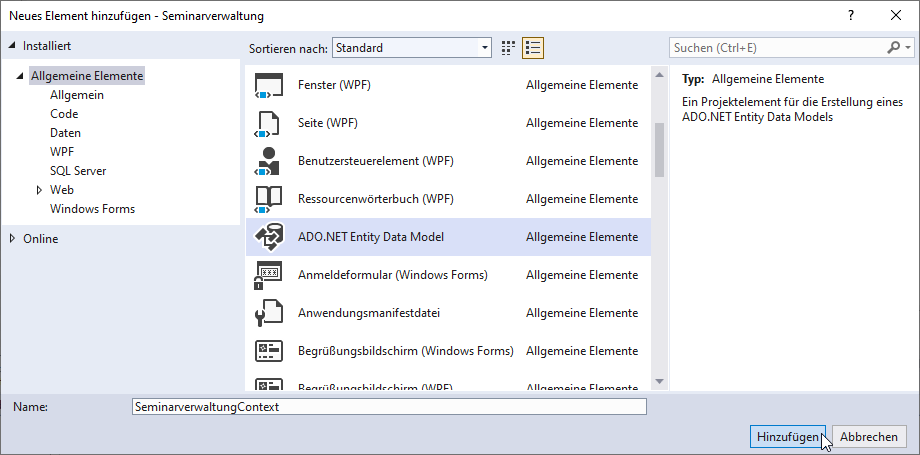Click the Begrüßungsbildschirm (Windows Forms) name
920x455 pixels.
point(405,350)
